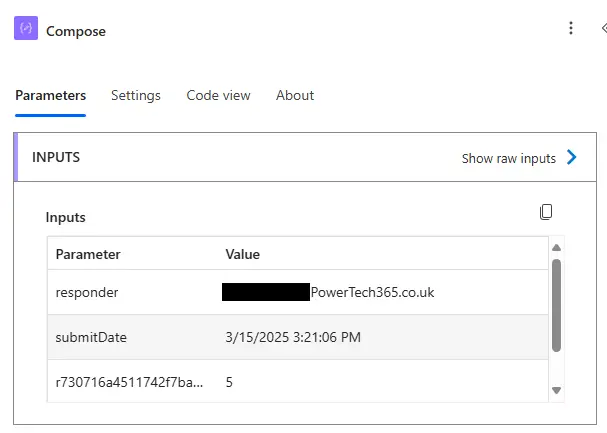This screenshot has width=607, height=433.
Task: Switch to the Code view tab
Action: (x=218, y=96)
